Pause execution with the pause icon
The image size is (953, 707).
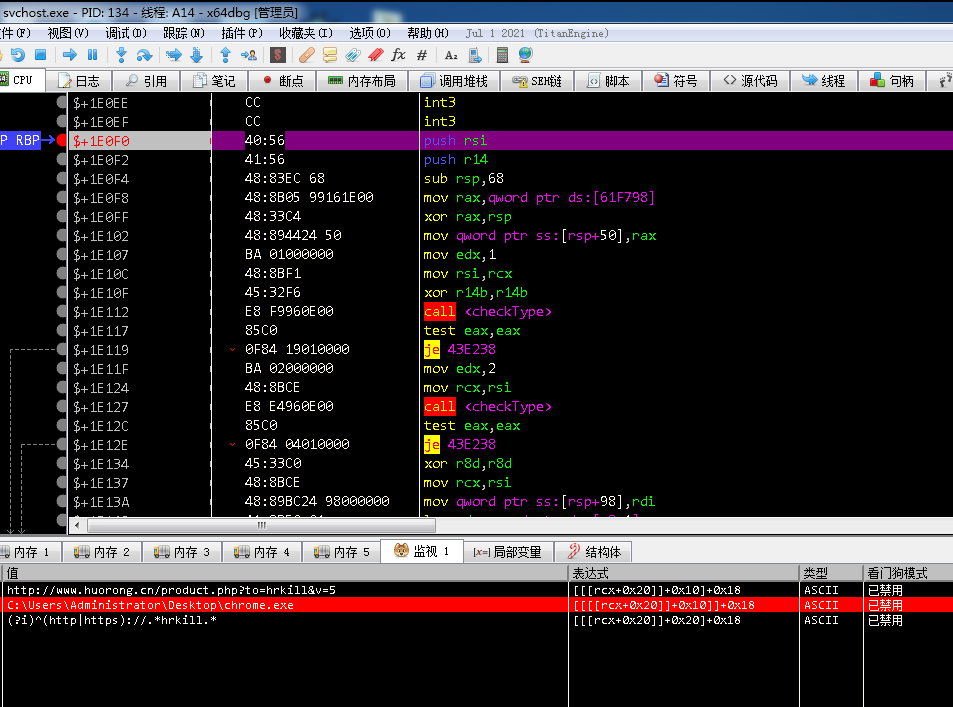tap(93, 55)
